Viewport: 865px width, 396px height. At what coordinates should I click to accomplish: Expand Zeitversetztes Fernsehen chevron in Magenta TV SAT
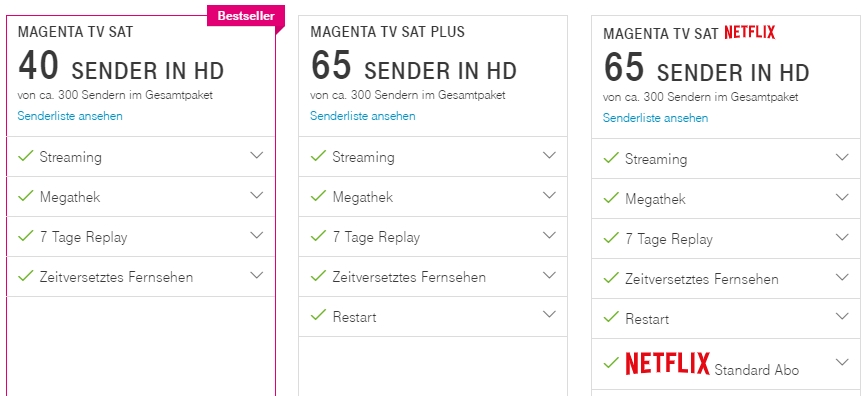[257, 275]
